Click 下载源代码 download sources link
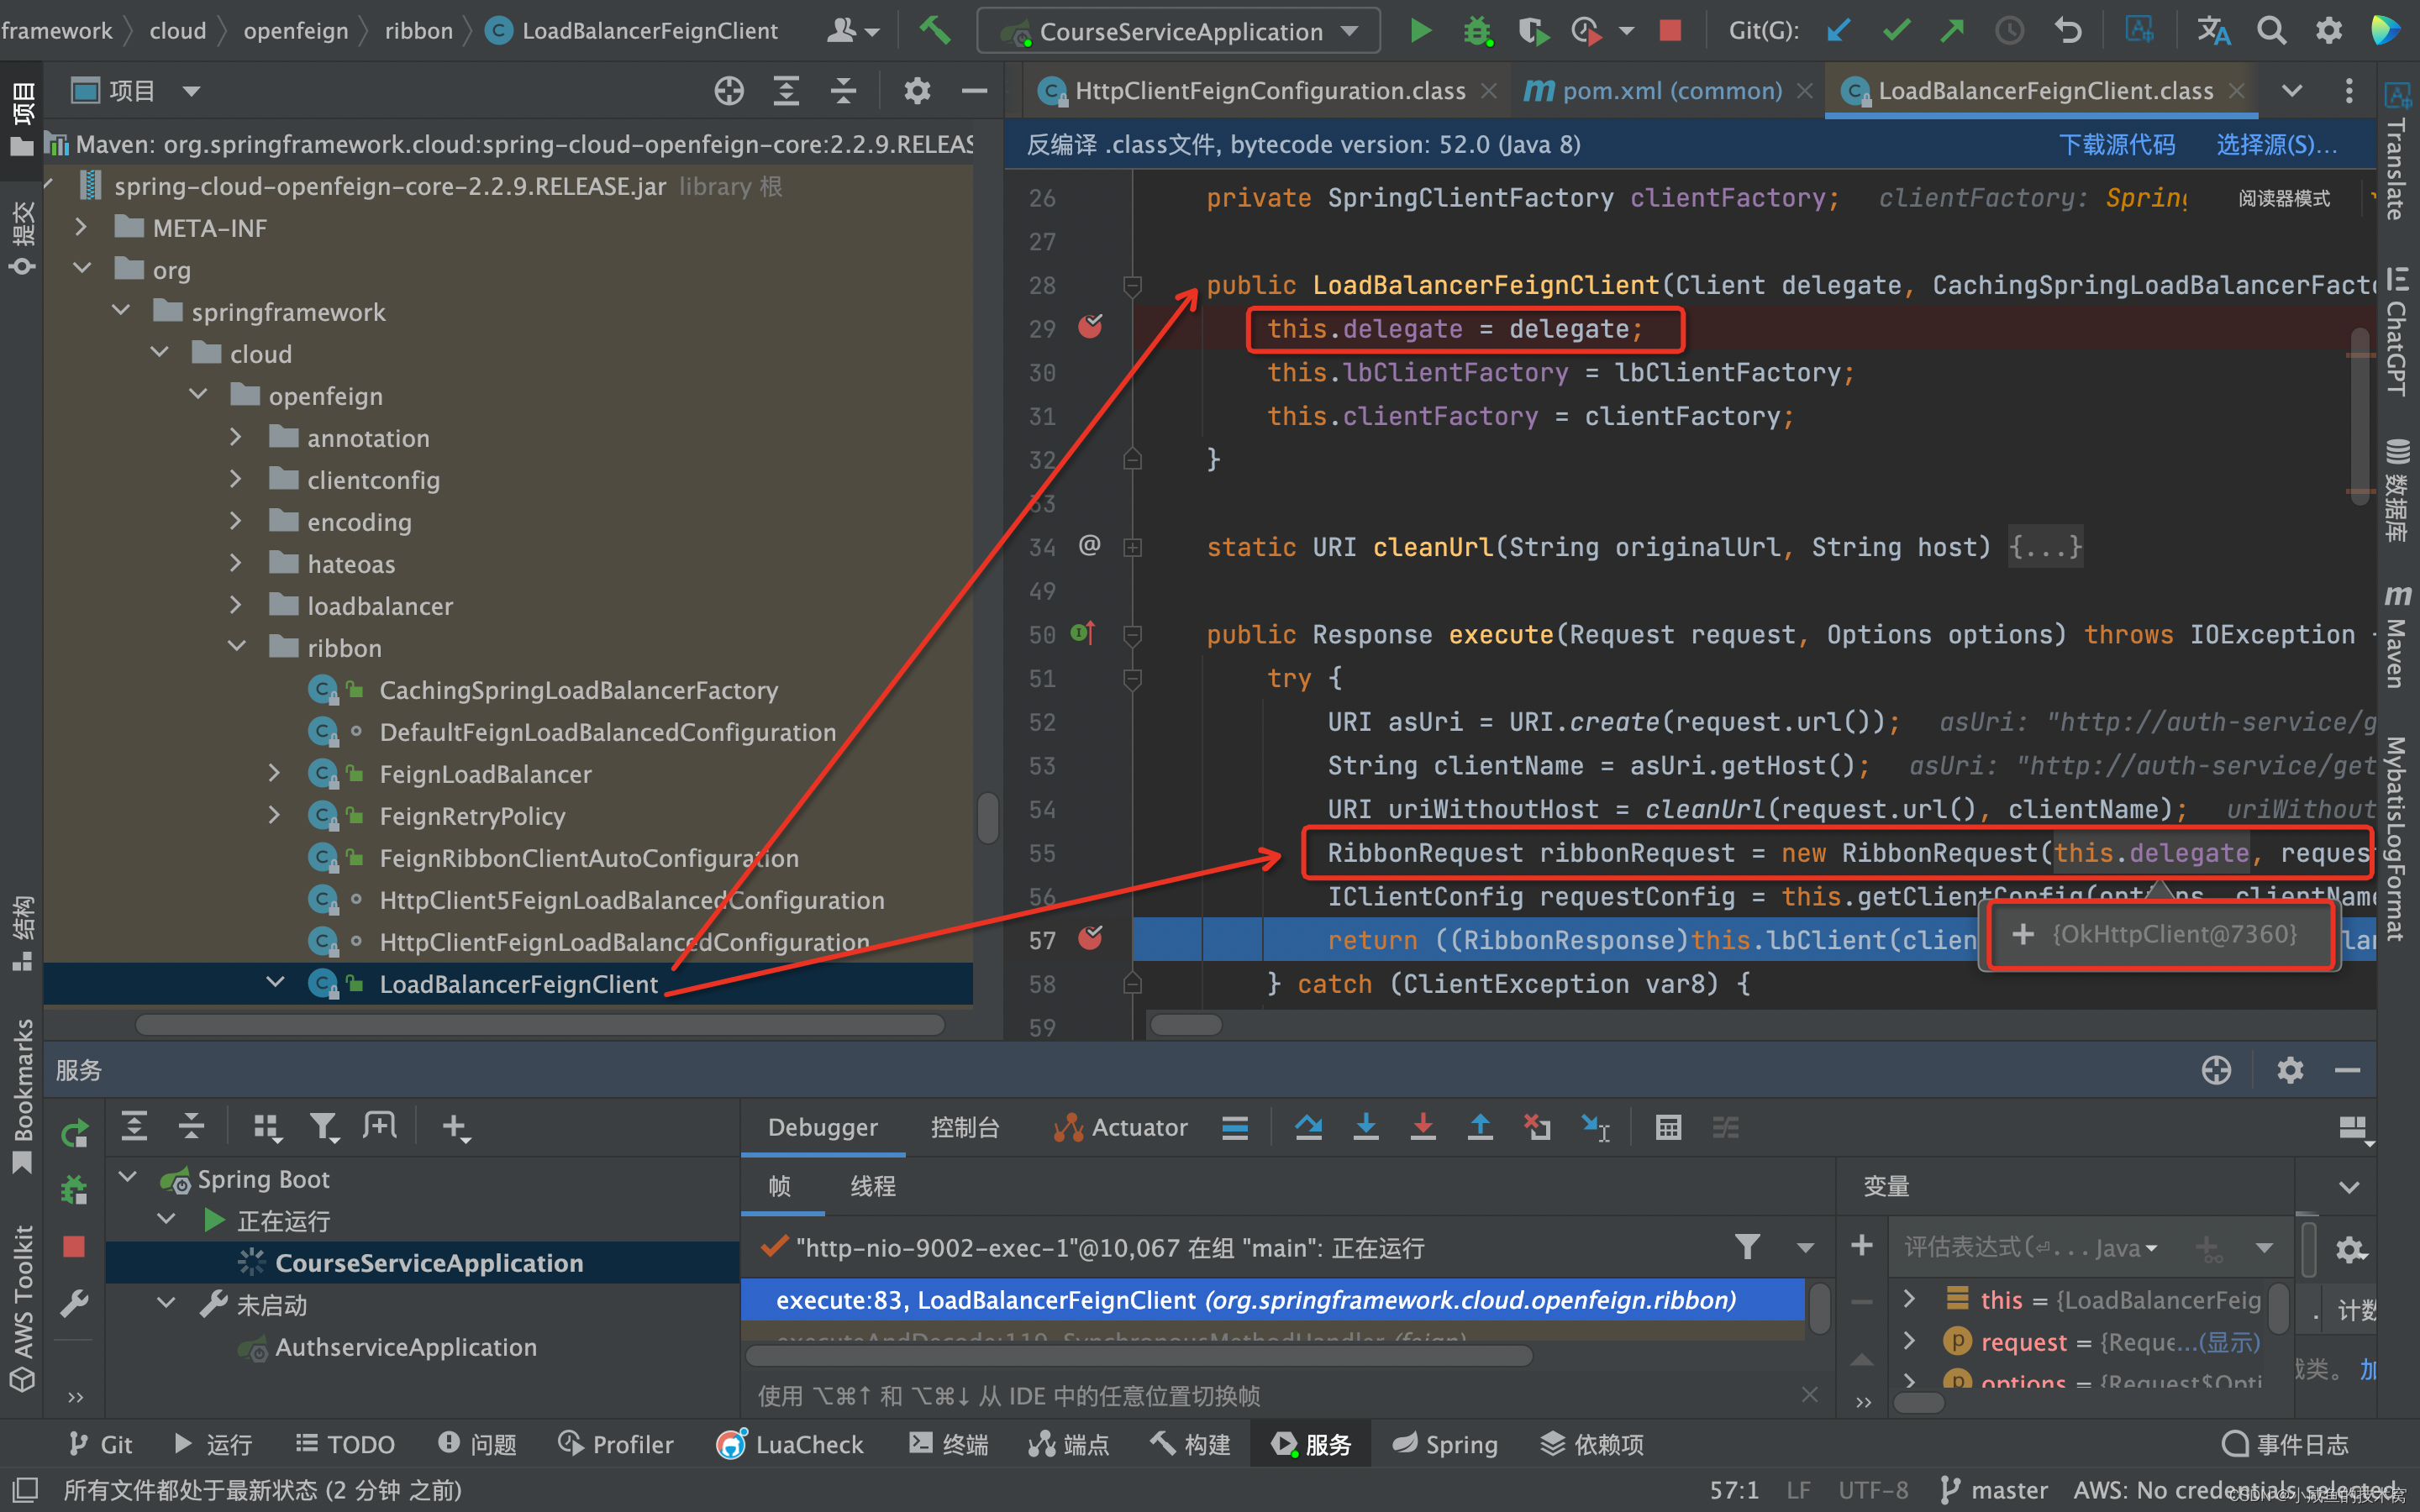 pyautogui.click(x=2117, y=145)
